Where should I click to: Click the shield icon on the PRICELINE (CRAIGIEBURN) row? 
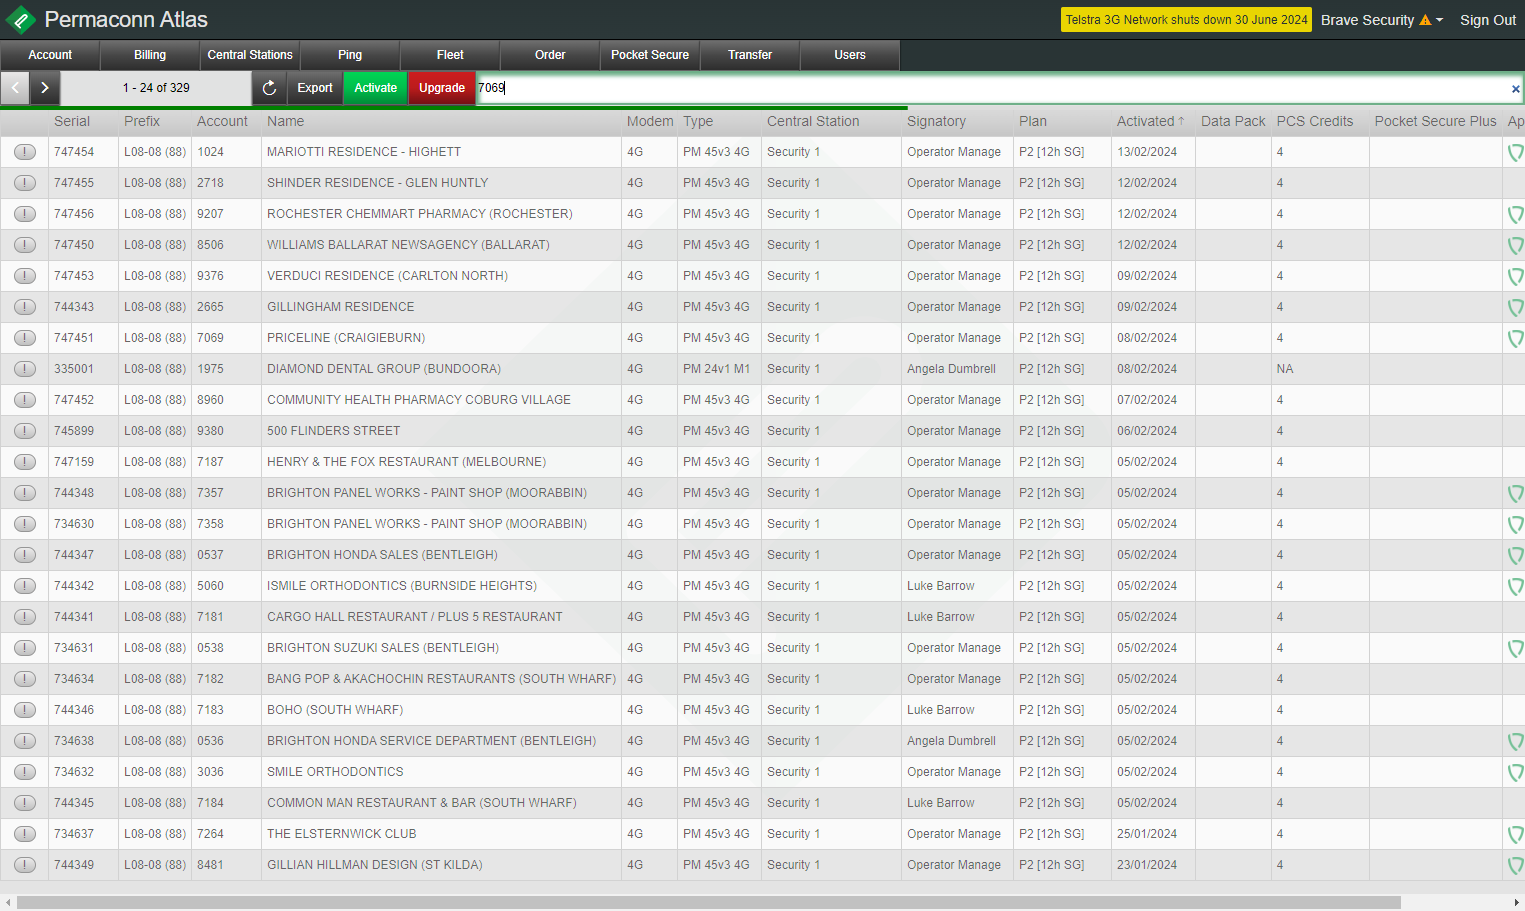click(x=1516, y=339)
